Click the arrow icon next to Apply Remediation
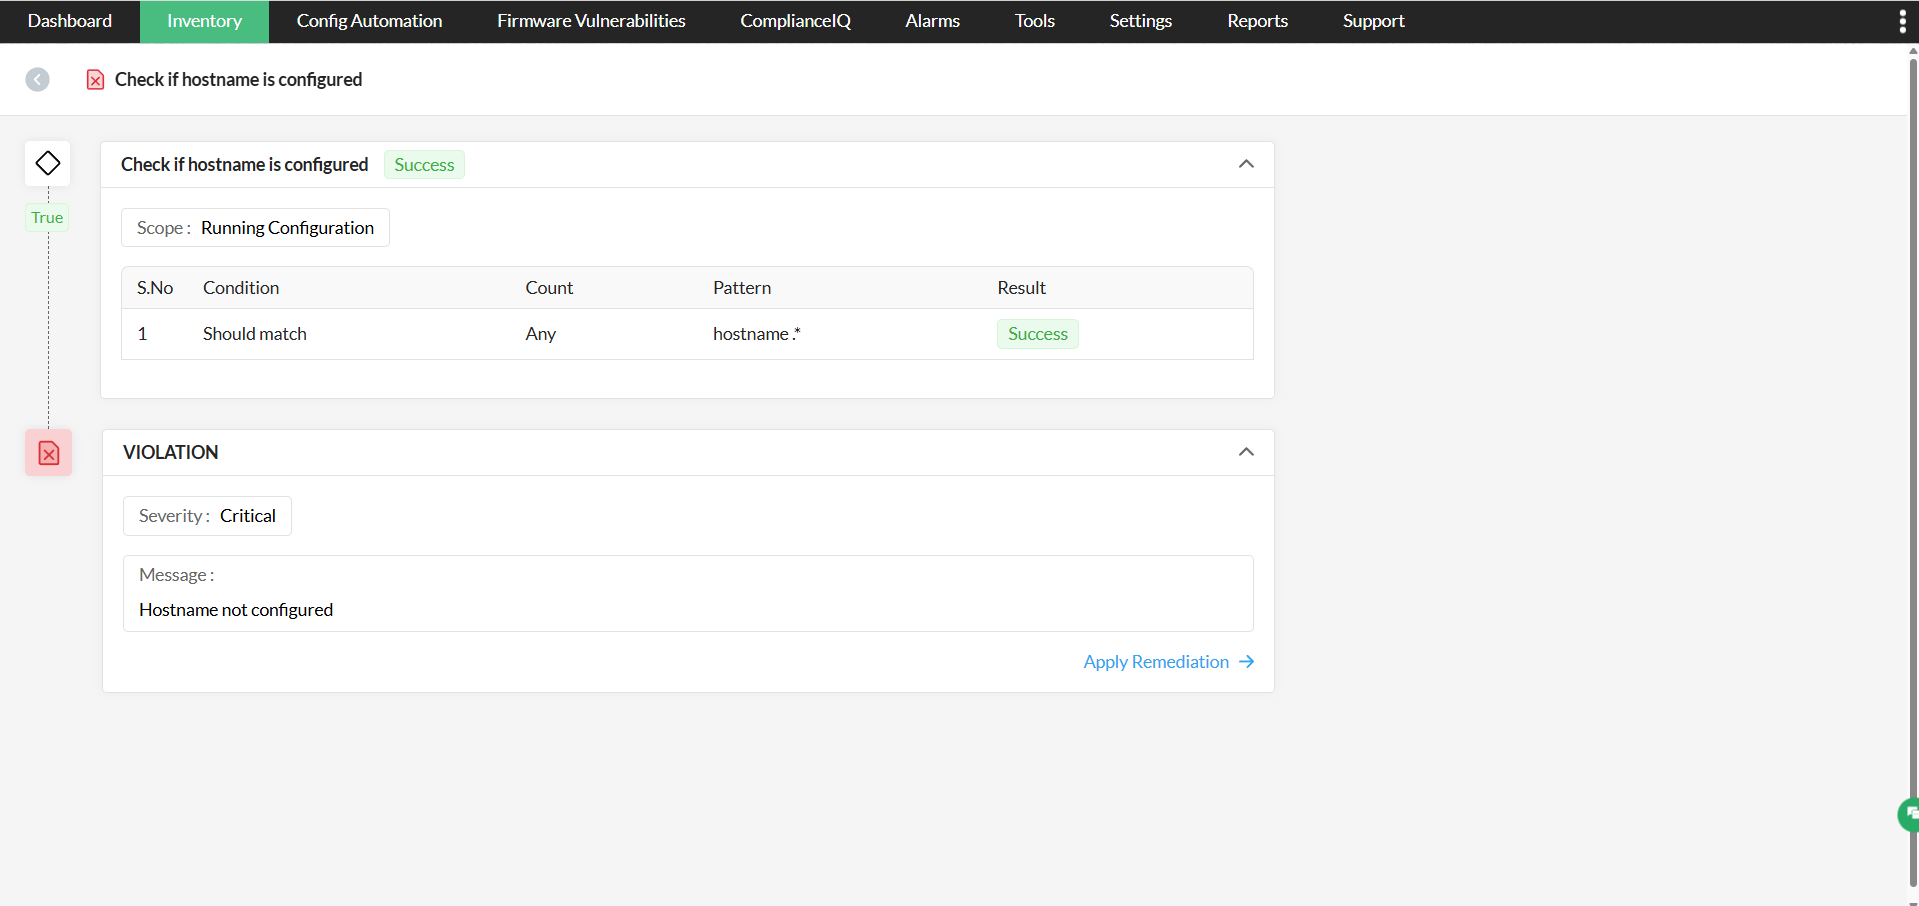The width and height of the screenshot is (1919, 906). tap(1246, 661)
